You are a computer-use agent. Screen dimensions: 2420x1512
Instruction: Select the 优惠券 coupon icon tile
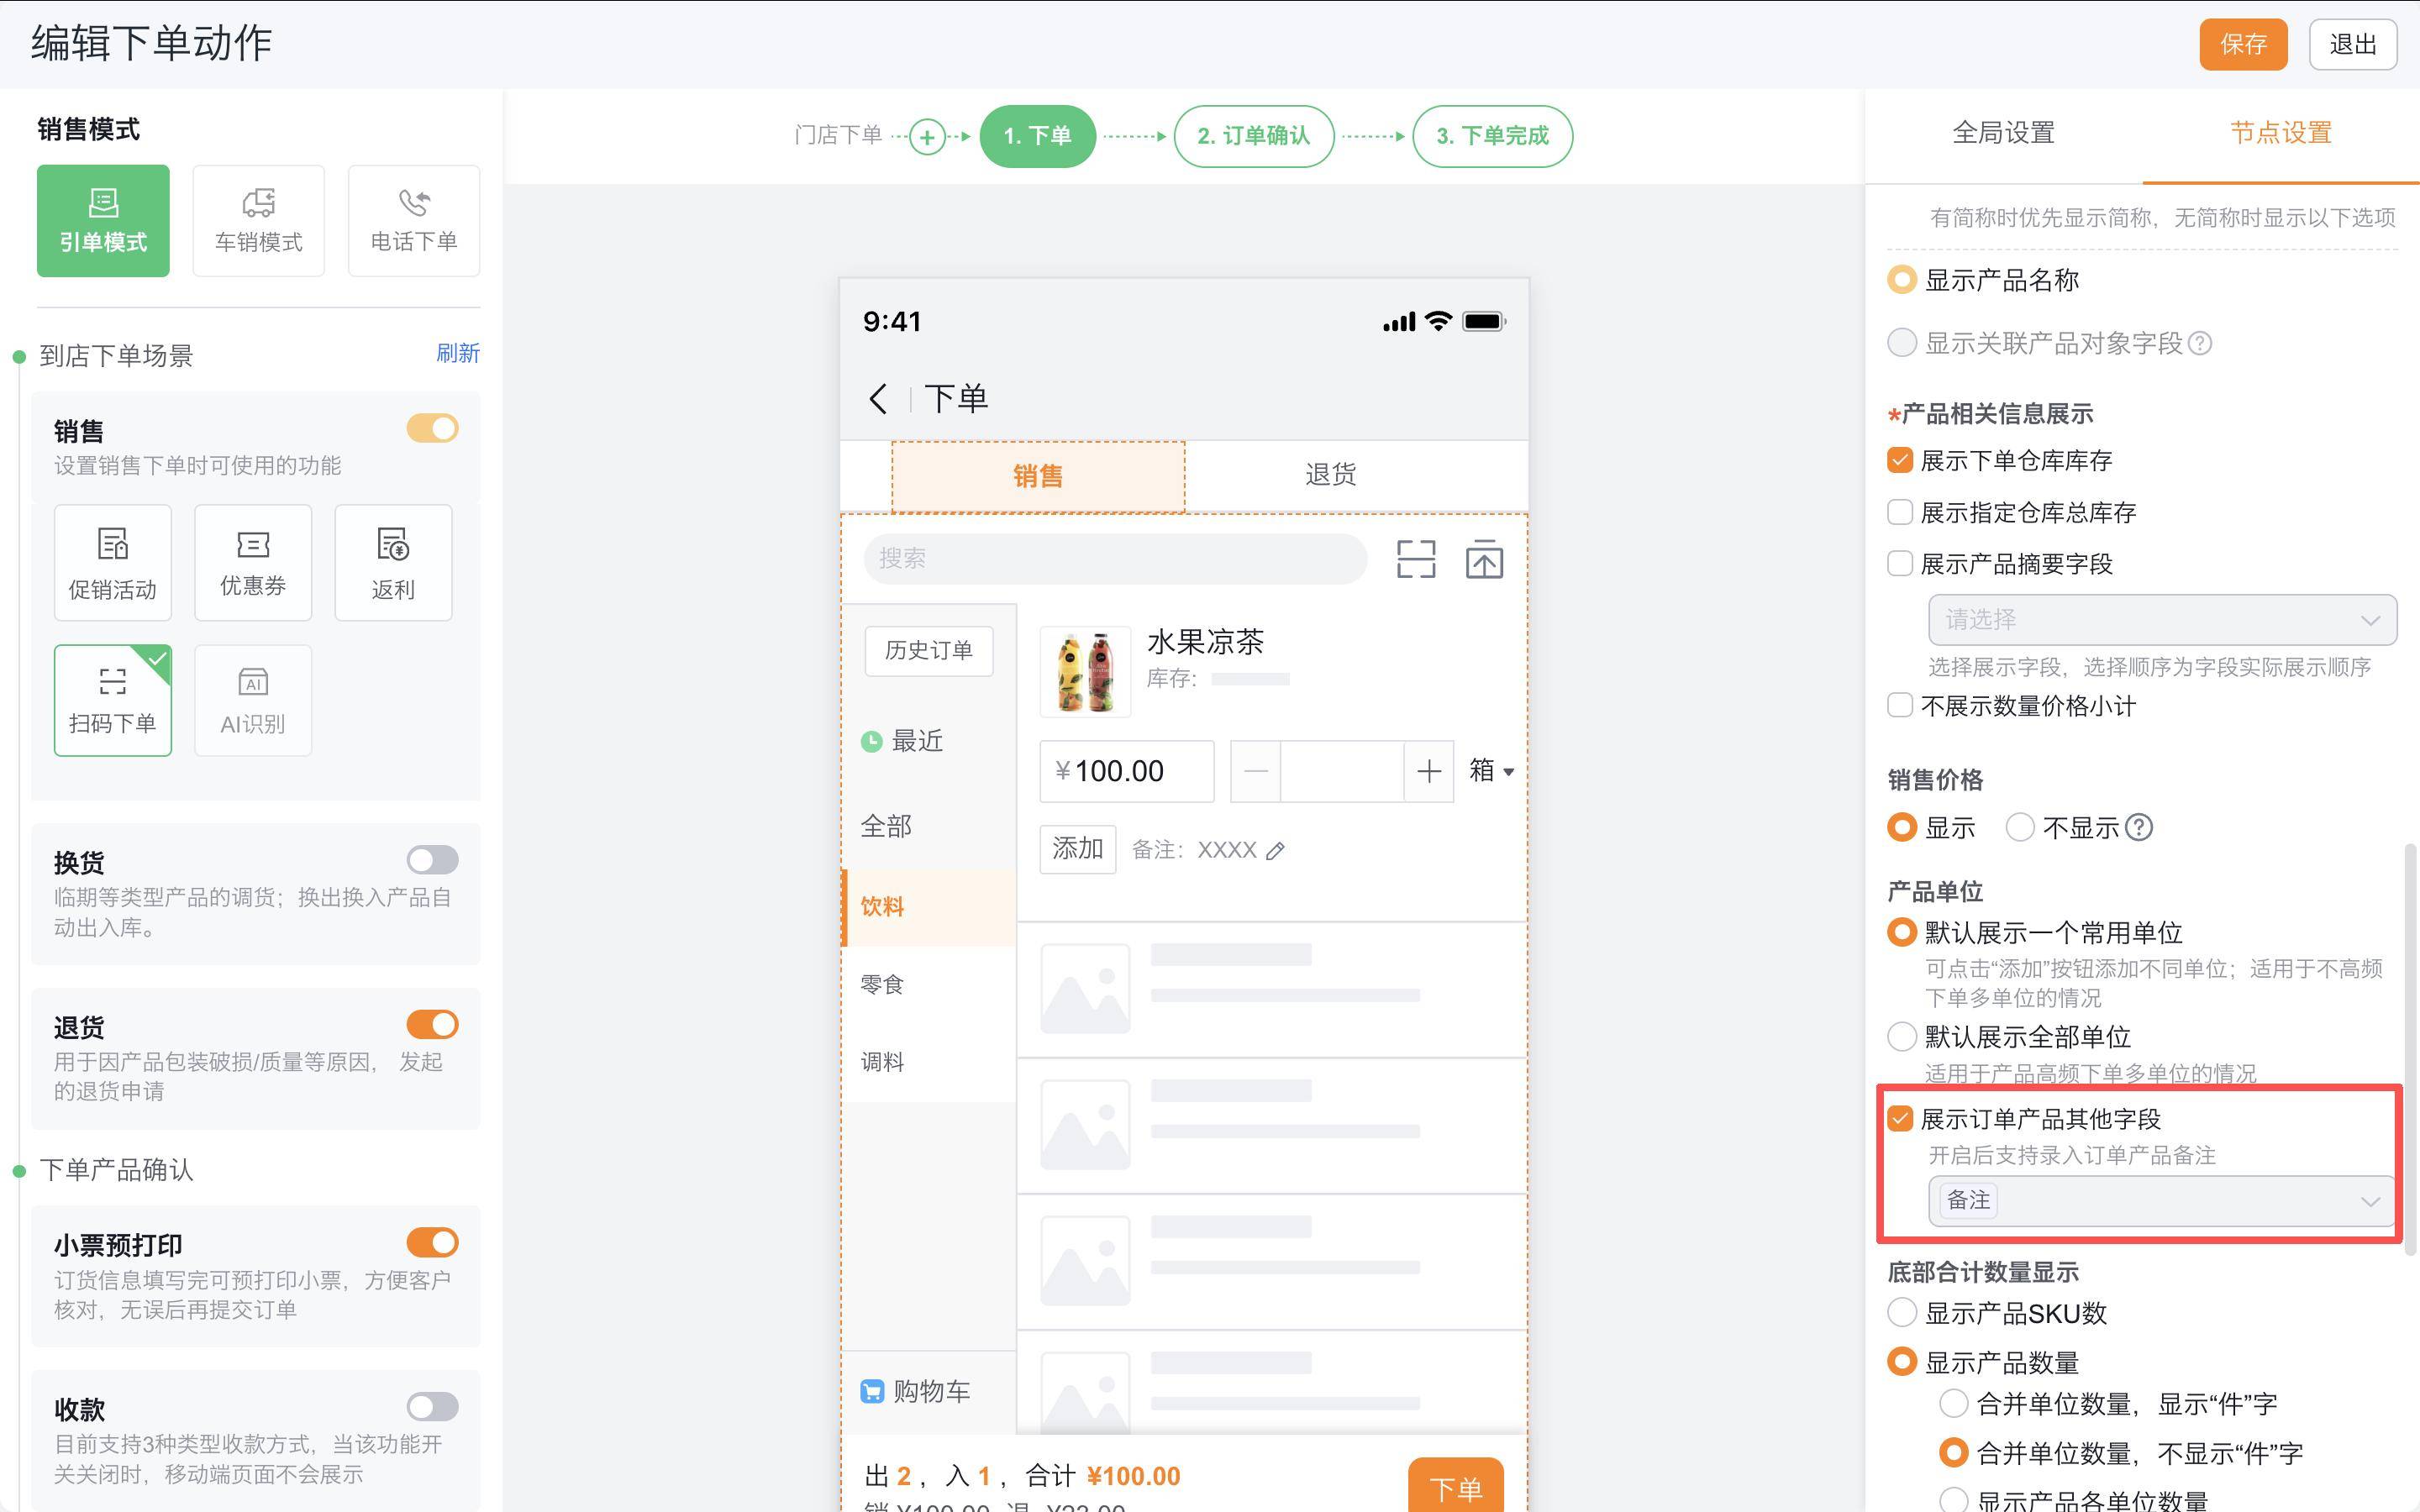(253, 563)
